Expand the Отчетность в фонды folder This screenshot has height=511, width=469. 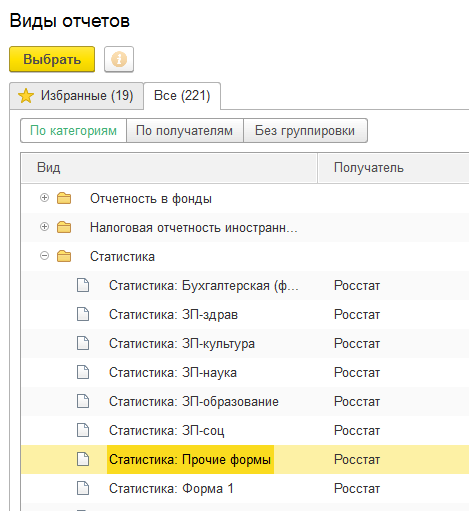tap(44, 198)
